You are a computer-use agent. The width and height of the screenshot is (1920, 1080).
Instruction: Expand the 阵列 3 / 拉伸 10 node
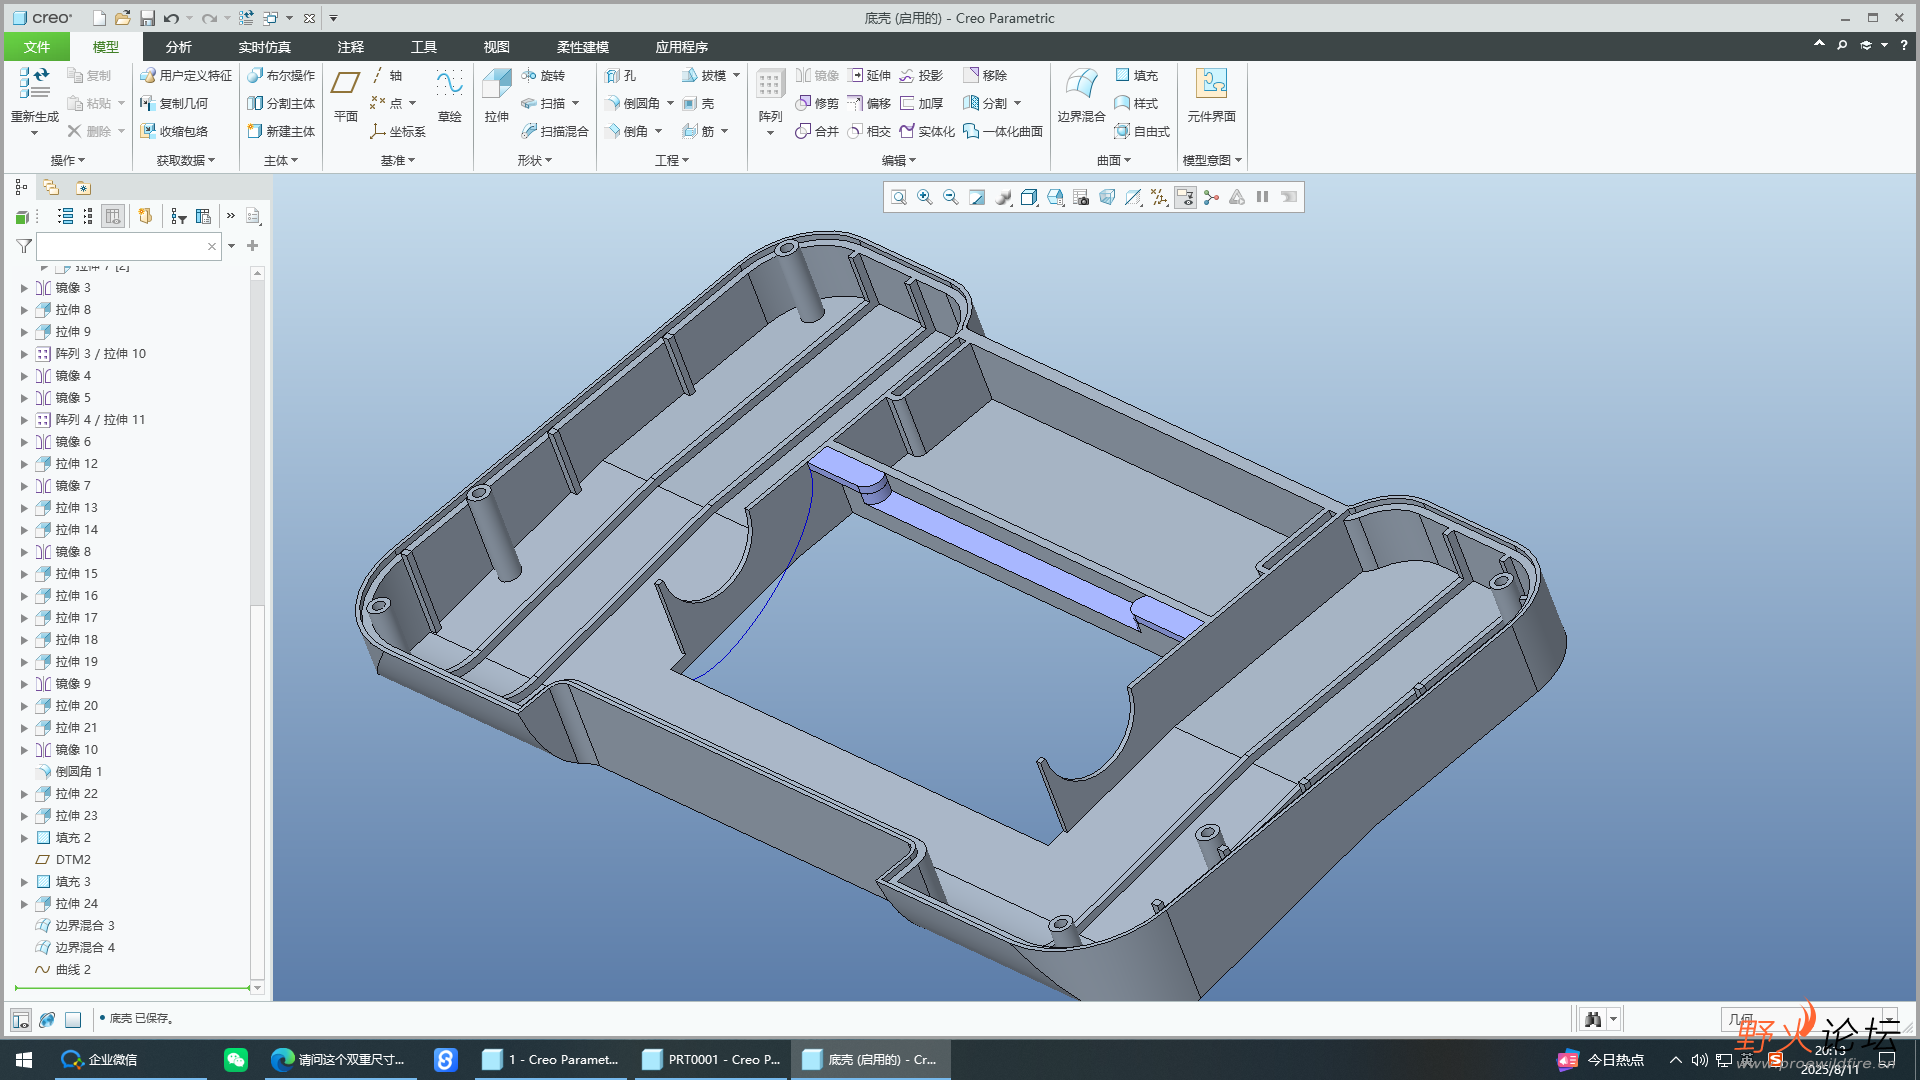point(24,354)
